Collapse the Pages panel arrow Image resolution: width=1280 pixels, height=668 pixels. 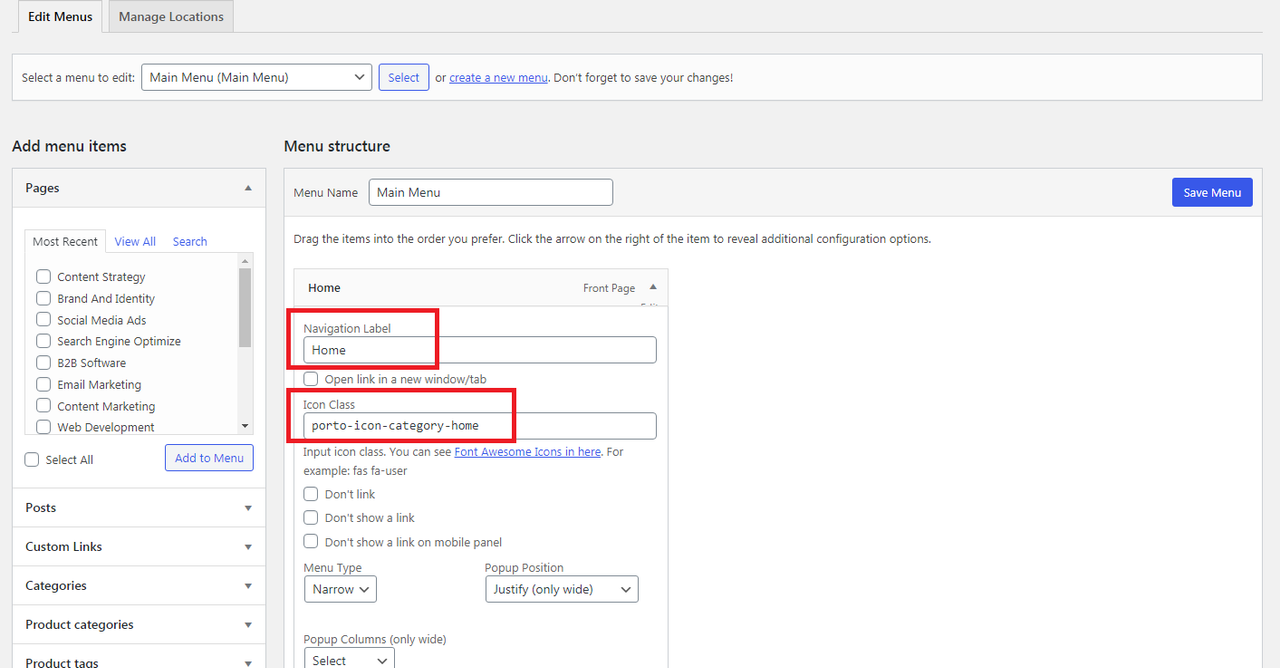(x=248, y=188)
